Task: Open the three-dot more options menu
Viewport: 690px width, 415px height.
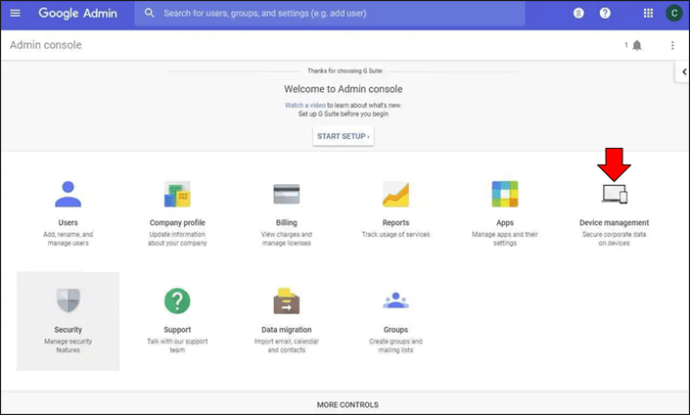Action: [x=672, y=45]
